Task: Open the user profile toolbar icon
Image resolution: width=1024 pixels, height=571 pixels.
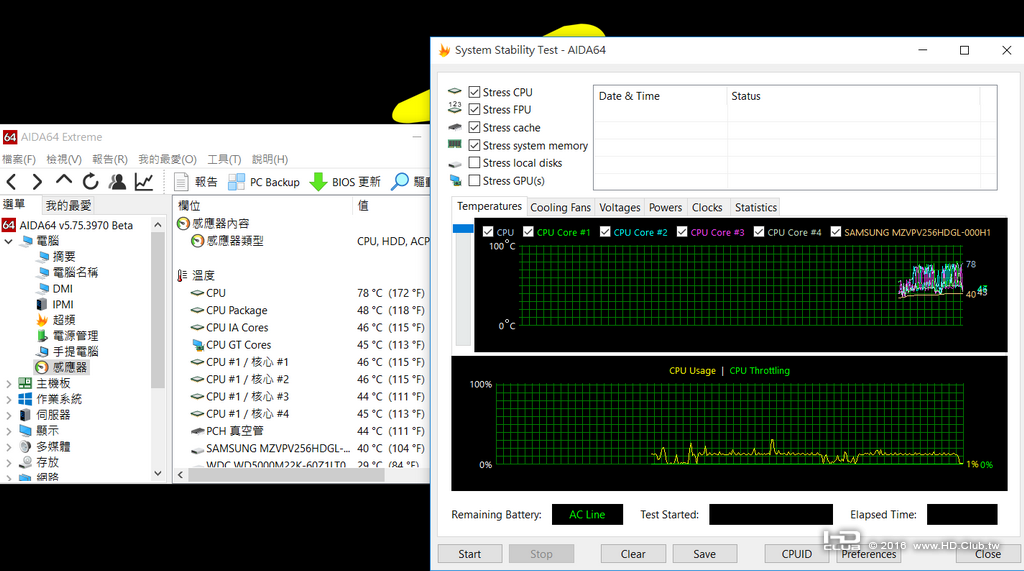Action: pyautogui.click(x=117, y=182)
